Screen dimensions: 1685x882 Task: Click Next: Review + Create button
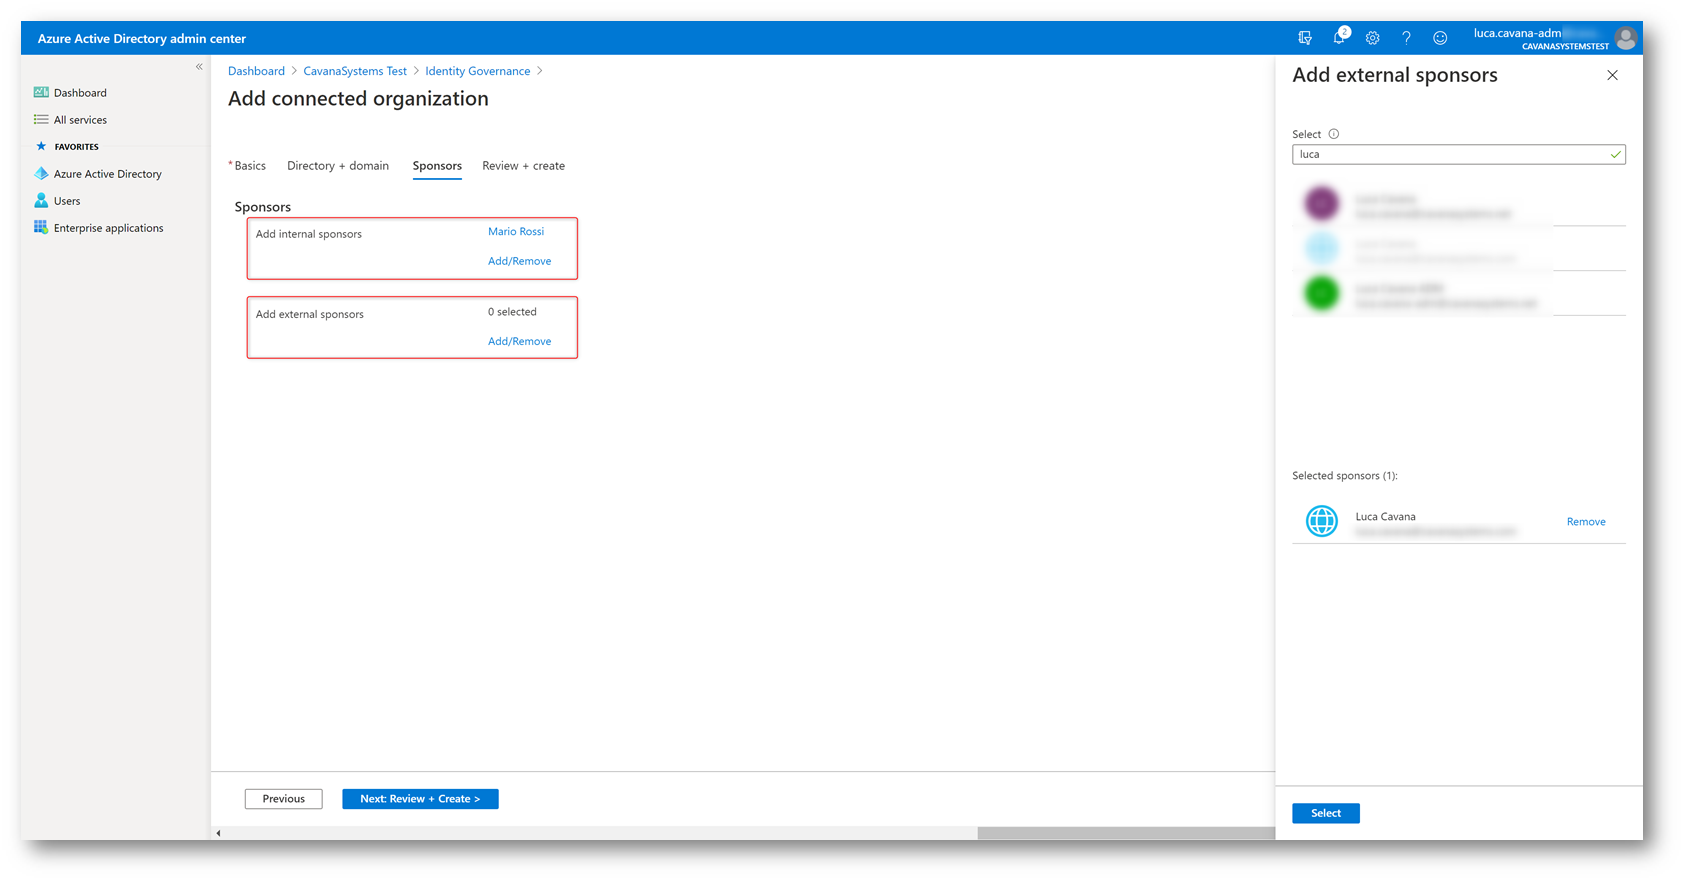[420, 799]
